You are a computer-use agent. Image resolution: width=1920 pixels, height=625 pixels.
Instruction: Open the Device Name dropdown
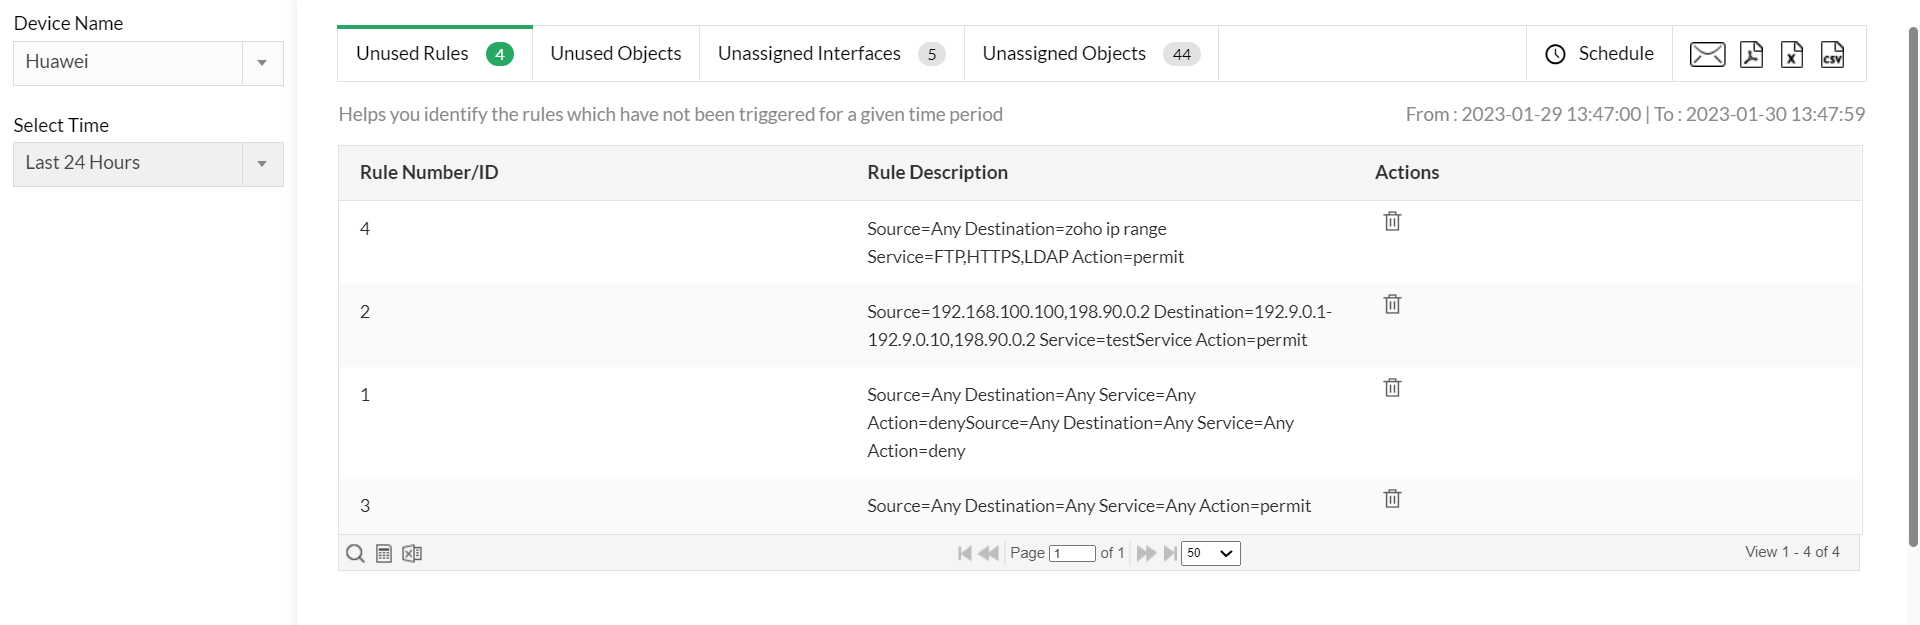pyautogui.click(x=148, y=63)
